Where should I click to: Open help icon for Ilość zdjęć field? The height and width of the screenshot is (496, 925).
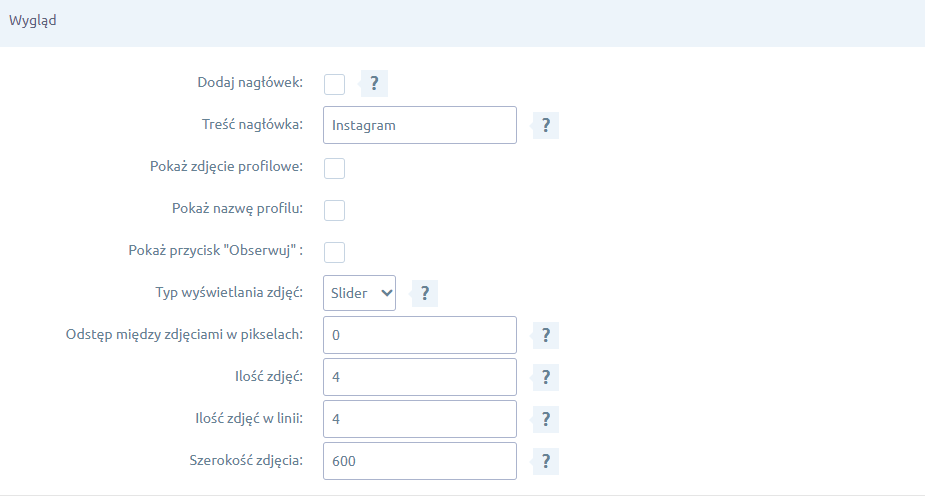pos(545,377)
